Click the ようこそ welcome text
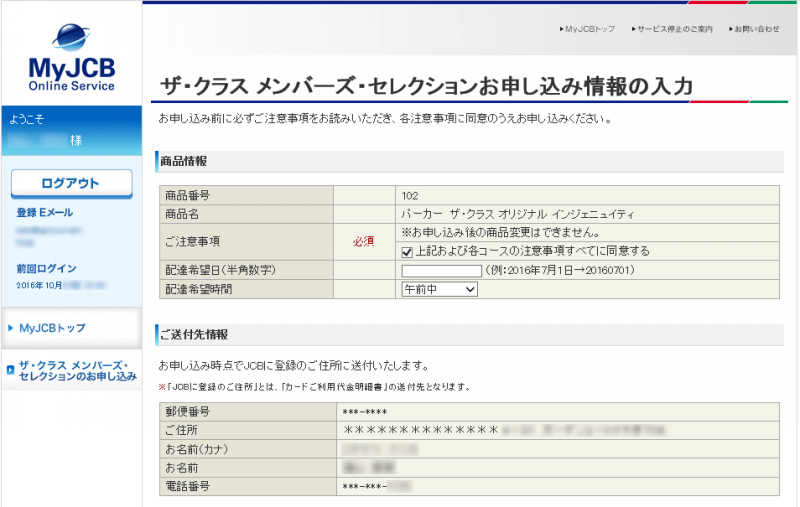The image size is (800, 507). click(27, 119)
